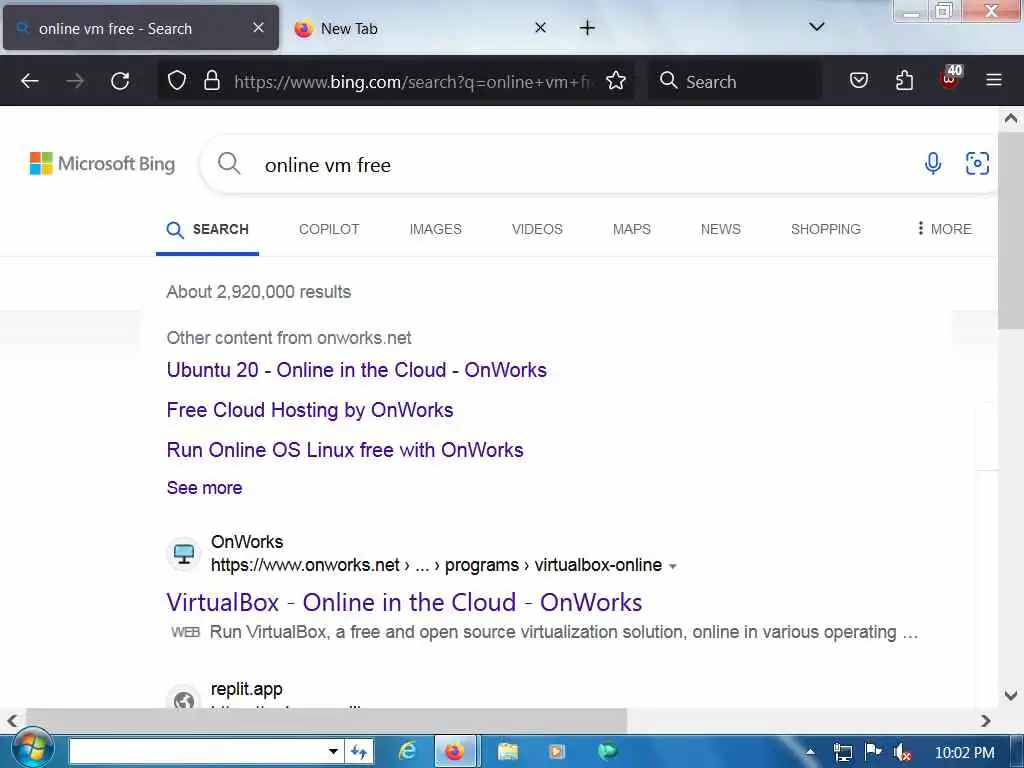Click the forward navigation arrow
Viewport: 1024px width, 768px height.
75,81
